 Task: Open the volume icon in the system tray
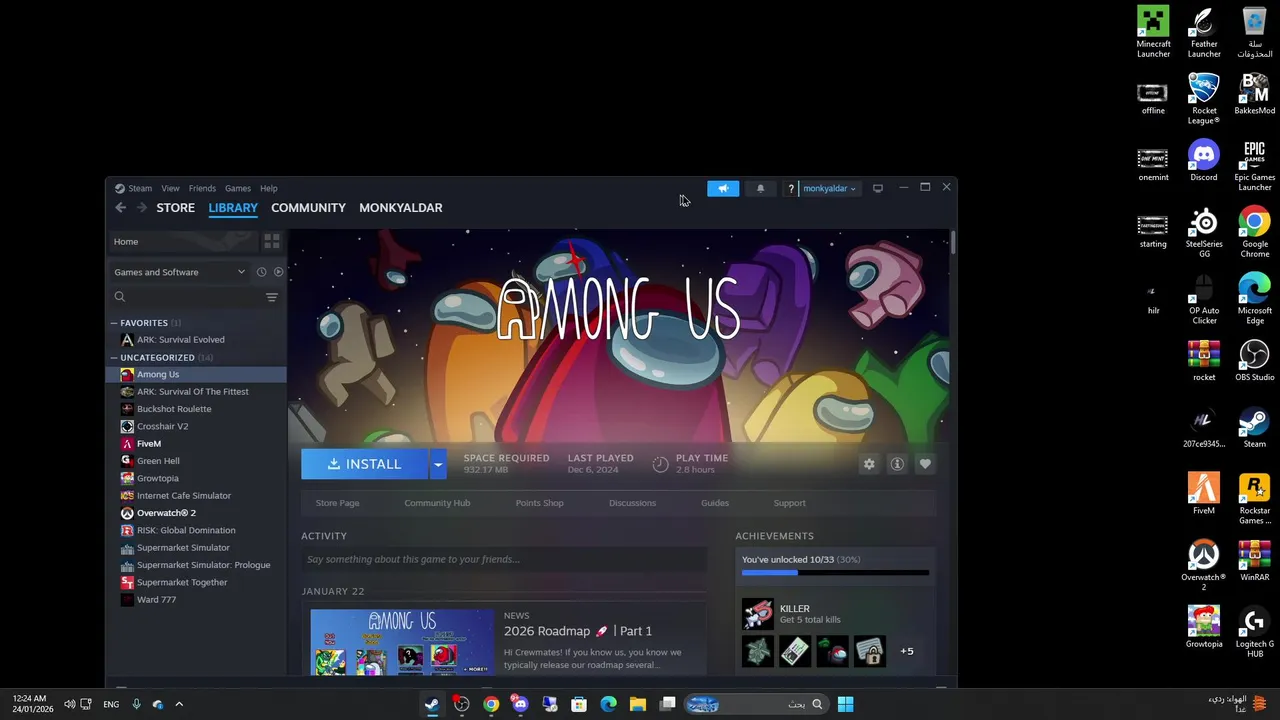(70, 704)
